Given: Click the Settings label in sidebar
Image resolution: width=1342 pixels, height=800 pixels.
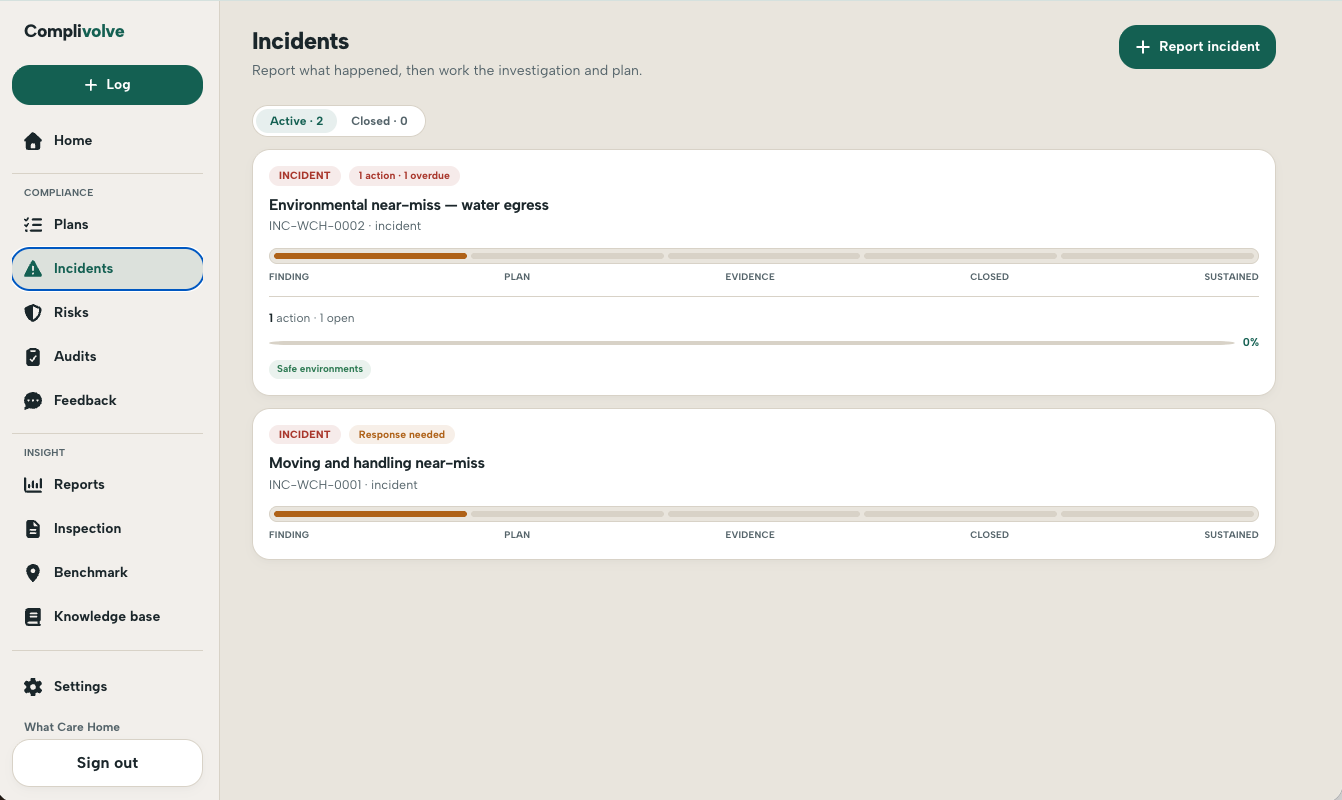Looking at the screenshot, I should 80,687.
